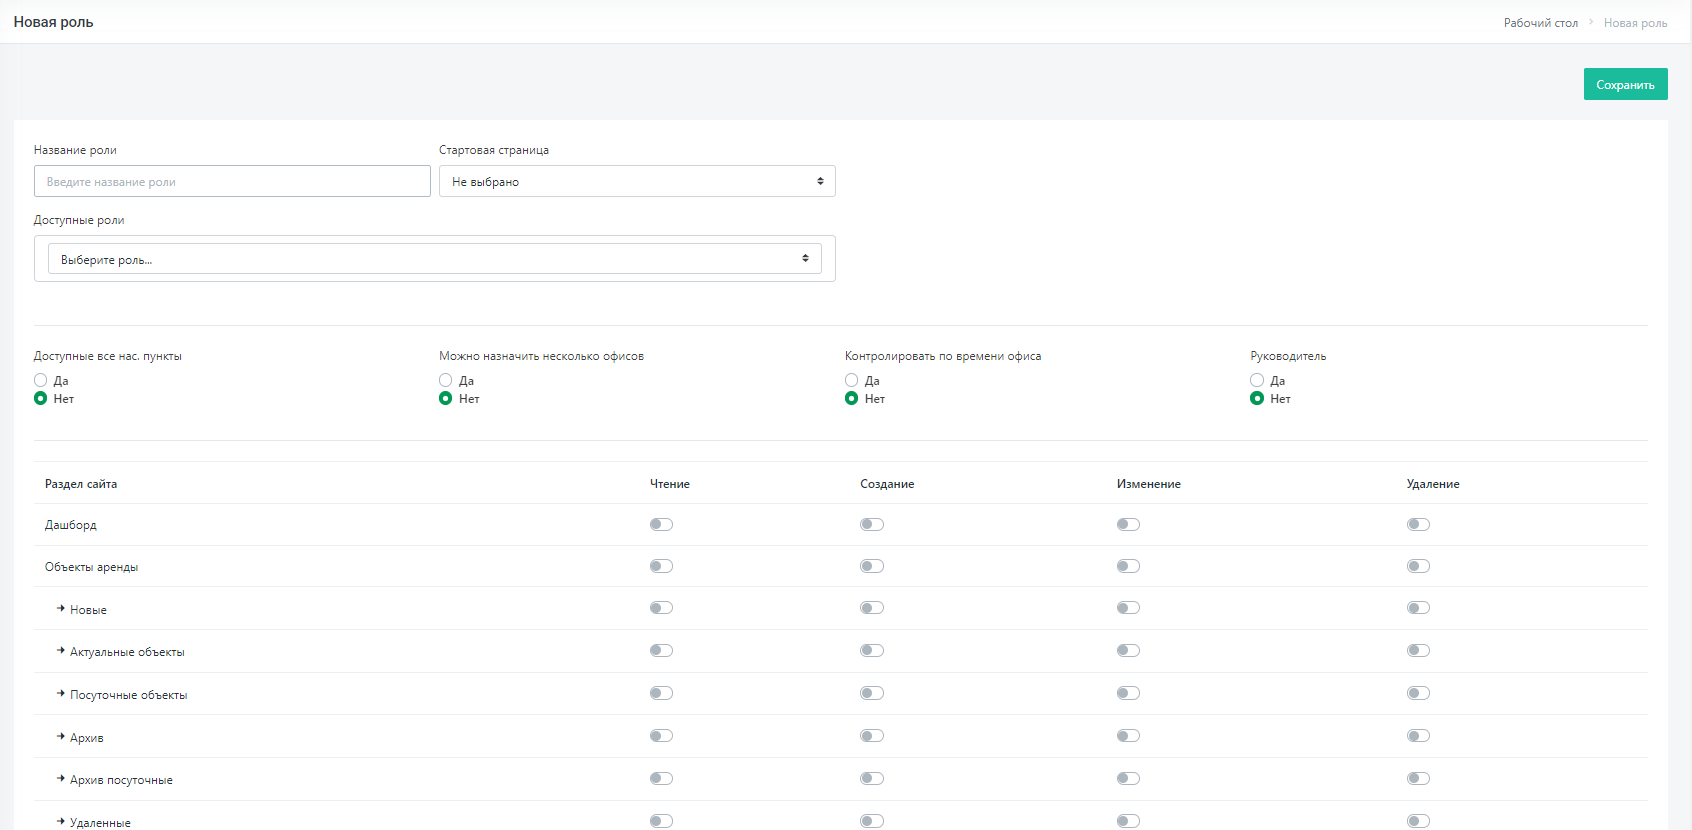Viewport: 1692px width, 830px height.
Task: Toggle Изменение for Актуальные объекты
Action: tap(1128, 650)
